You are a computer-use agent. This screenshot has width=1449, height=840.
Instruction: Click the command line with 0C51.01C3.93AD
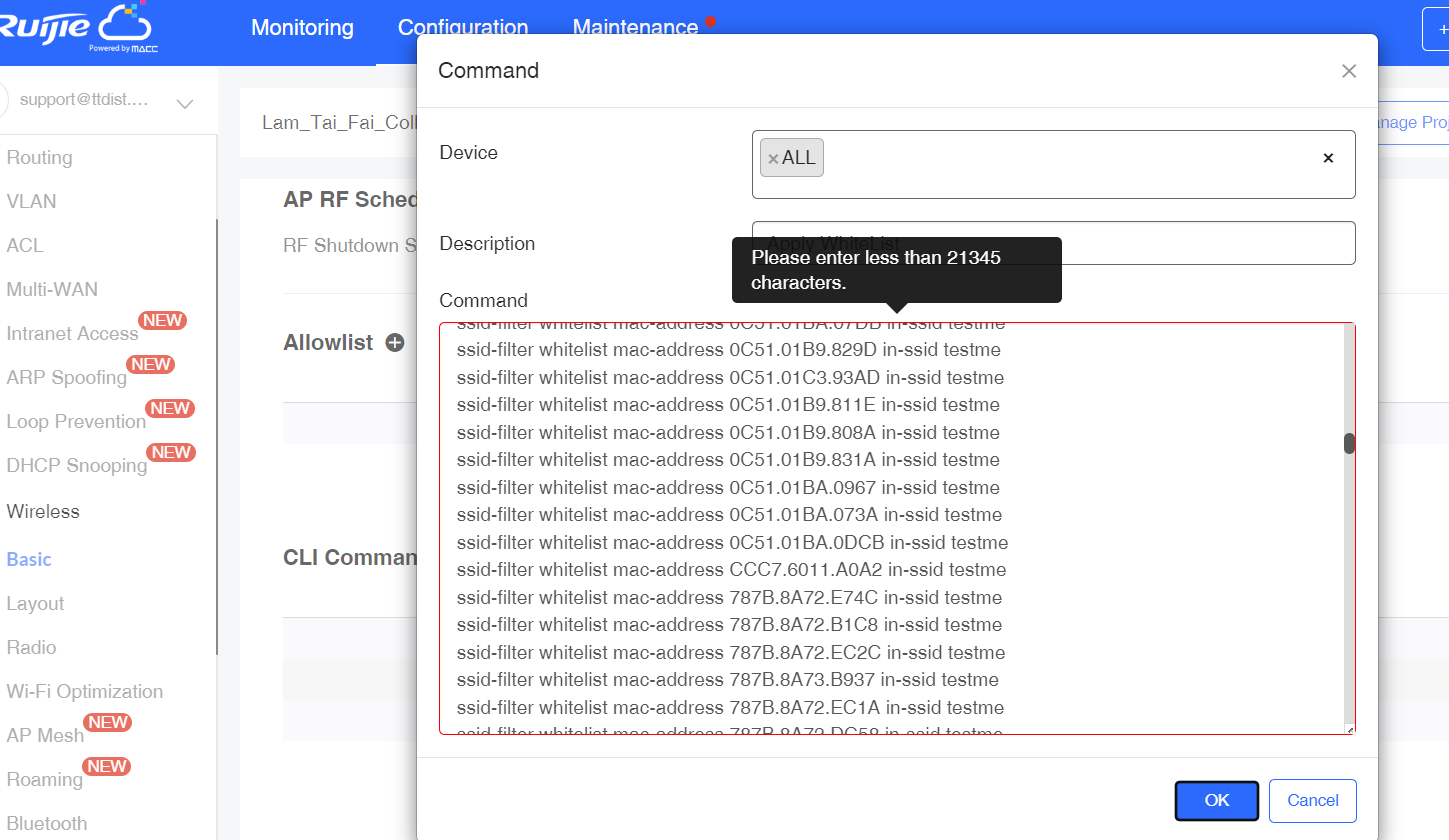point(730,378)
